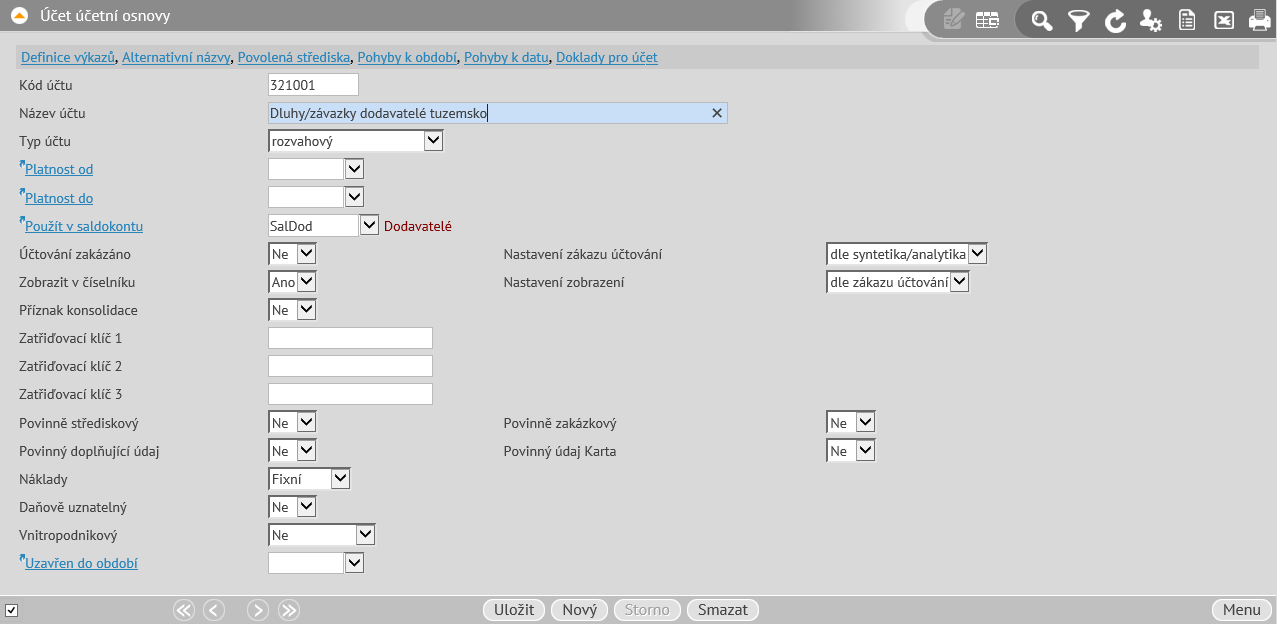Click the Platnost do label link
Image resolution: width=1277 pixels, height=624 pixels.
click(59, 198)
